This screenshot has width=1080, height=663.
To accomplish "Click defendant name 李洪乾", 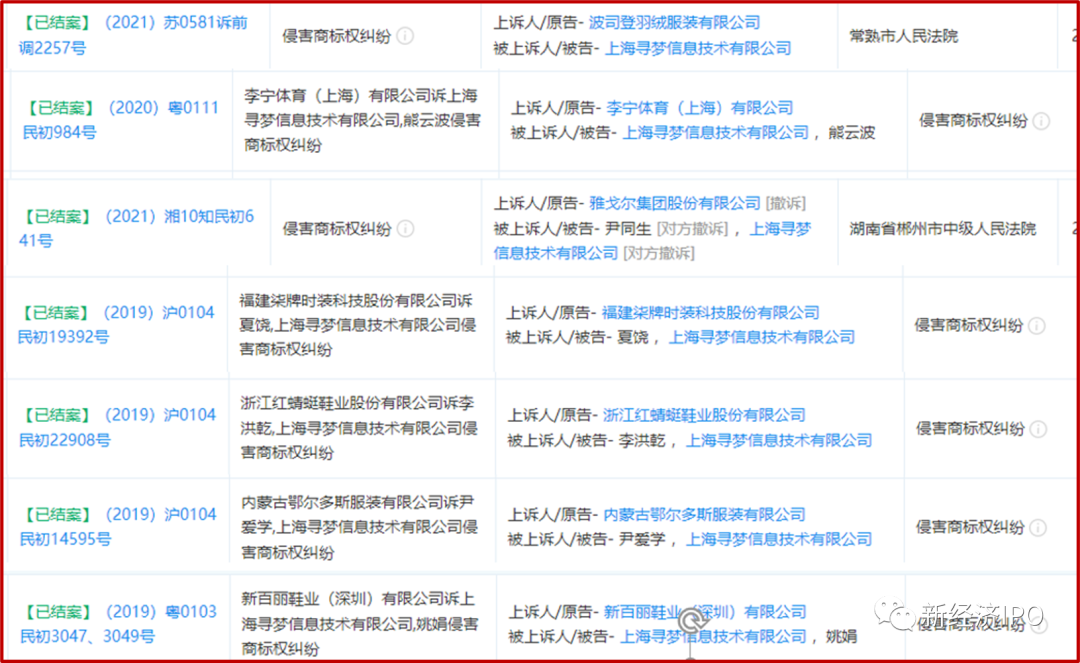I will (x=641, y=441).
